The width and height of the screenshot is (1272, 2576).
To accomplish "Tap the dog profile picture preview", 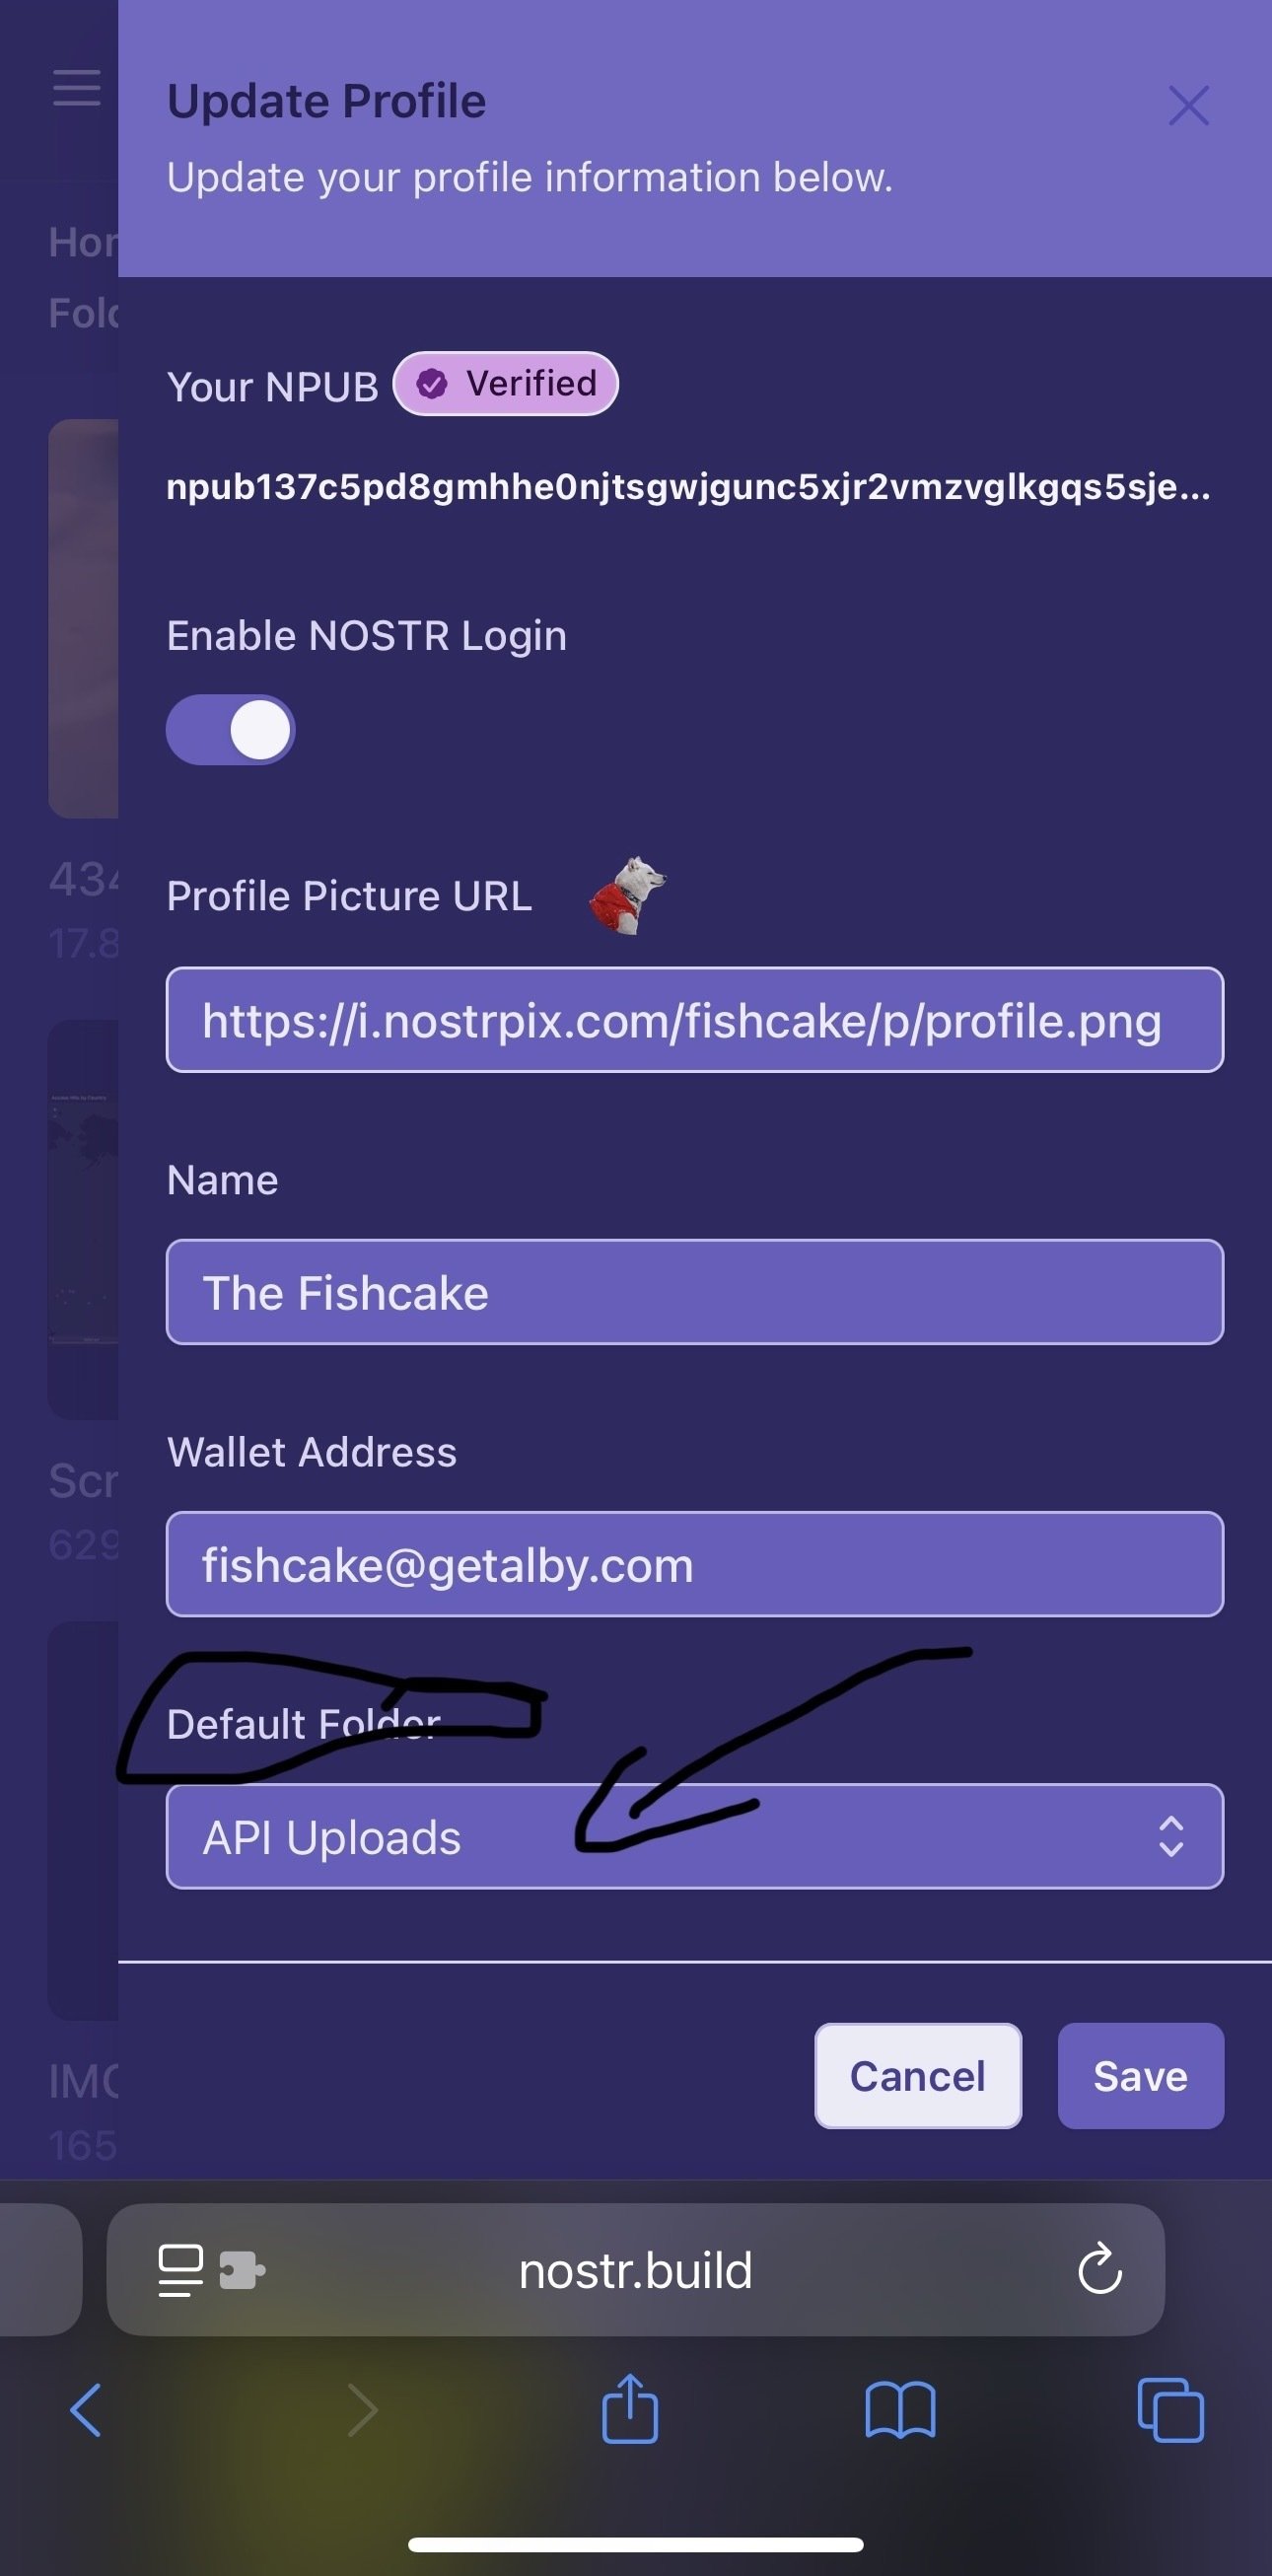I will point(627,895).
